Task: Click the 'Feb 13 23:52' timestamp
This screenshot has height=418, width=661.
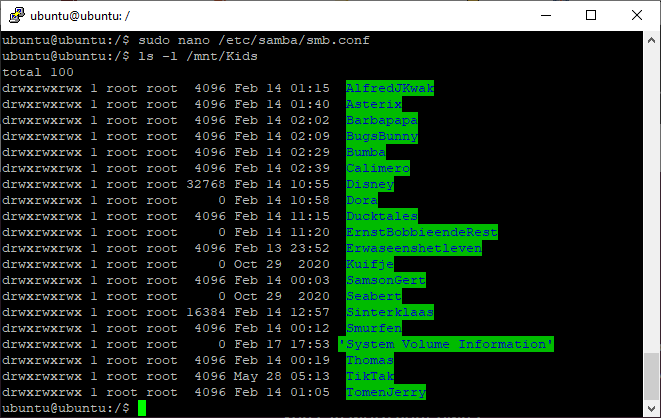Action: pyautogui.click(x=282, y=249)
